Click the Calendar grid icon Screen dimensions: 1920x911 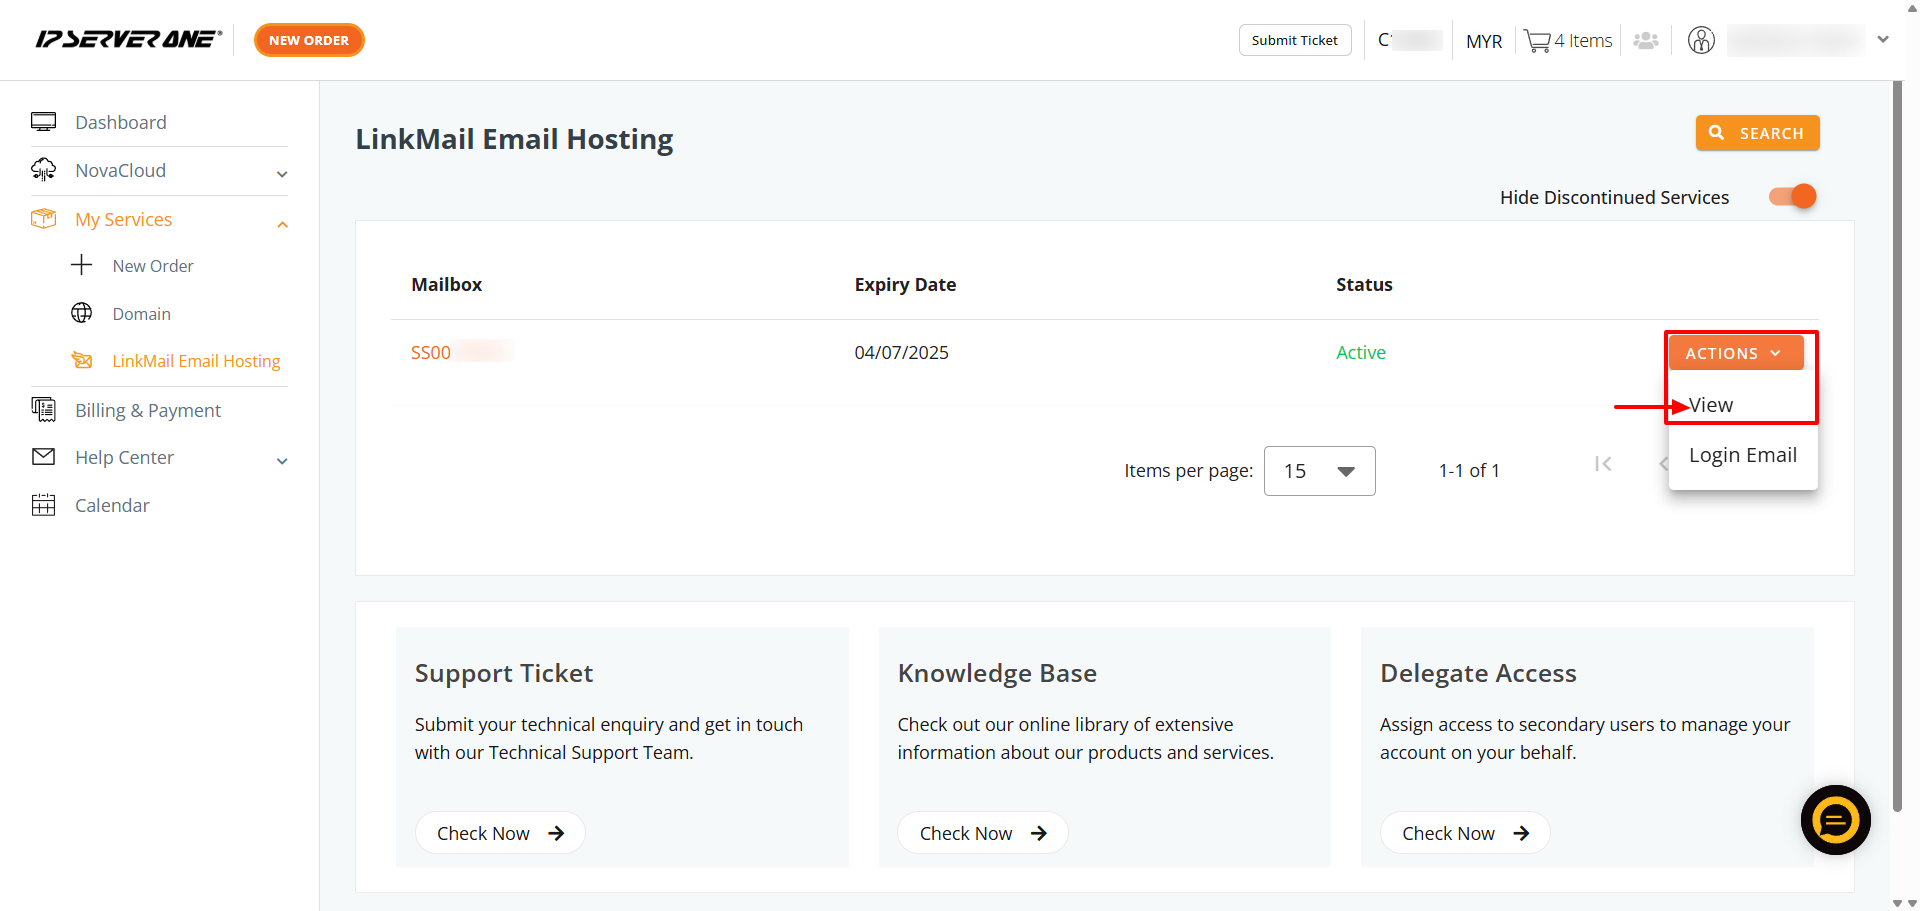43,505
